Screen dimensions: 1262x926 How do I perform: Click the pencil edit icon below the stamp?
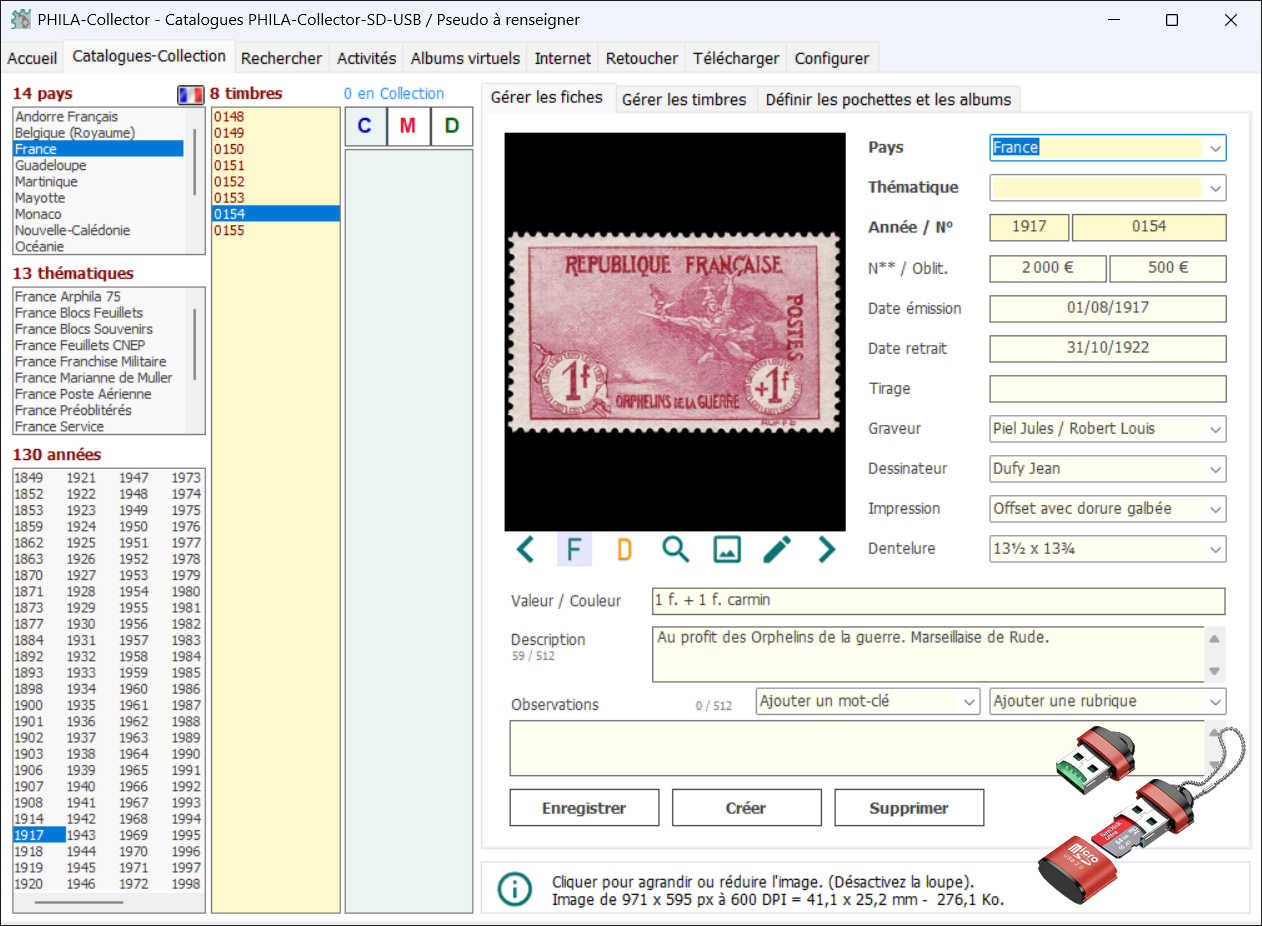point(777,549)
